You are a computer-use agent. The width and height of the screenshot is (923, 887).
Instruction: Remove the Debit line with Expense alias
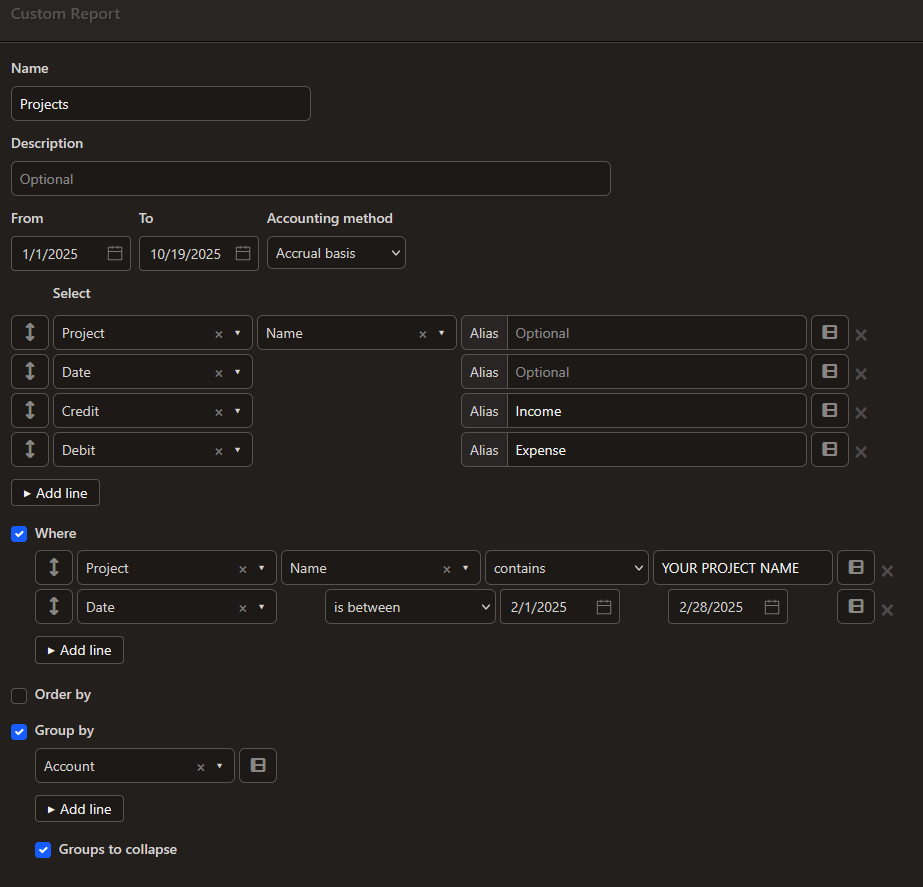[x=861, y=452]
